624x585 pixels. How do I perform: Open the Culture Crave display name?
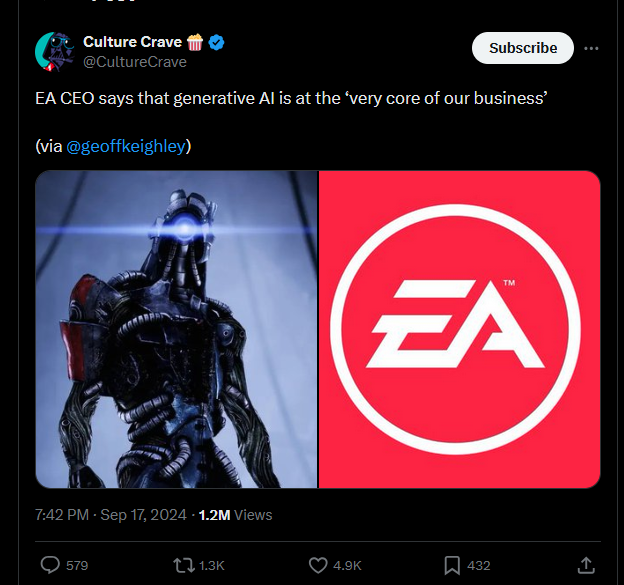click(133, 42)
